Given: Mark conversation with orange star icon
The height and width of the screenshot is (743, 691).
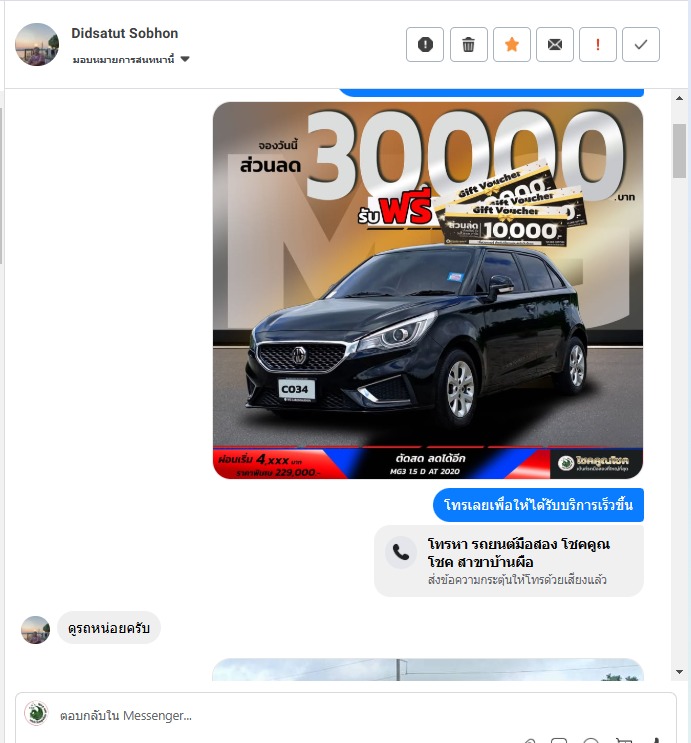Looking at the screenshot, I should point(511,45).
